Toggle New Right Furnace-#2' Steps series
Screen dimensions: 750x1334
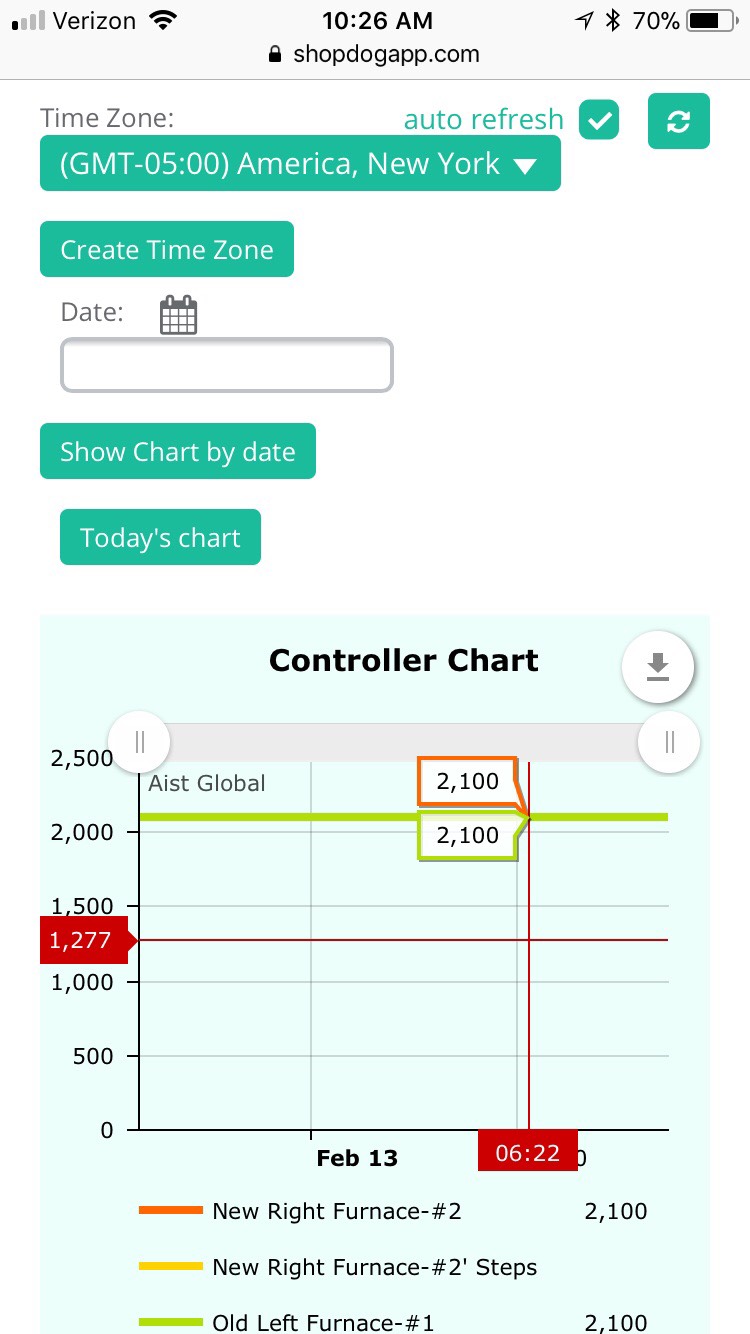click(x=374, y=1268)
